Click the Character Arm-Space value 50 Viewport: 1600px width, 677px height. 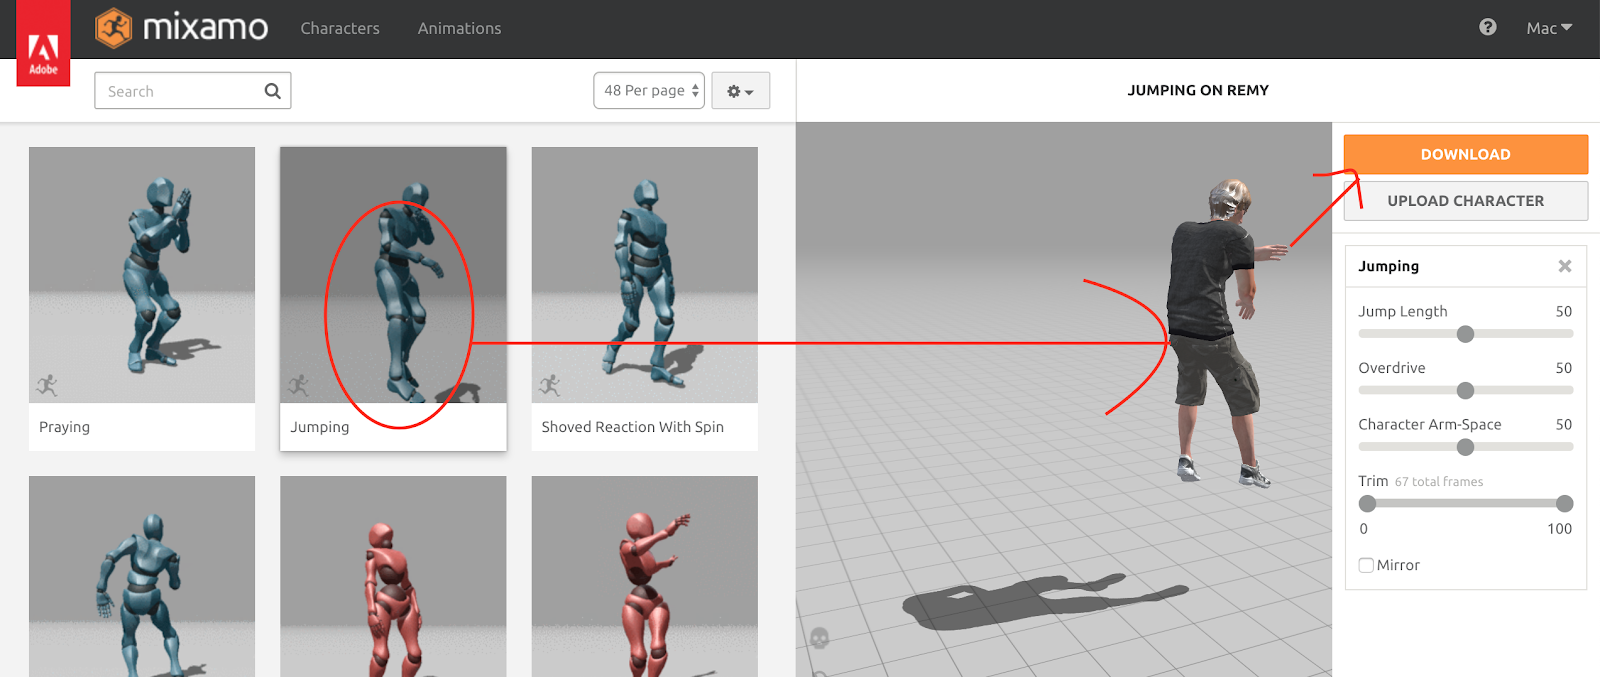pyautogui.click(x=1564, y=424)
